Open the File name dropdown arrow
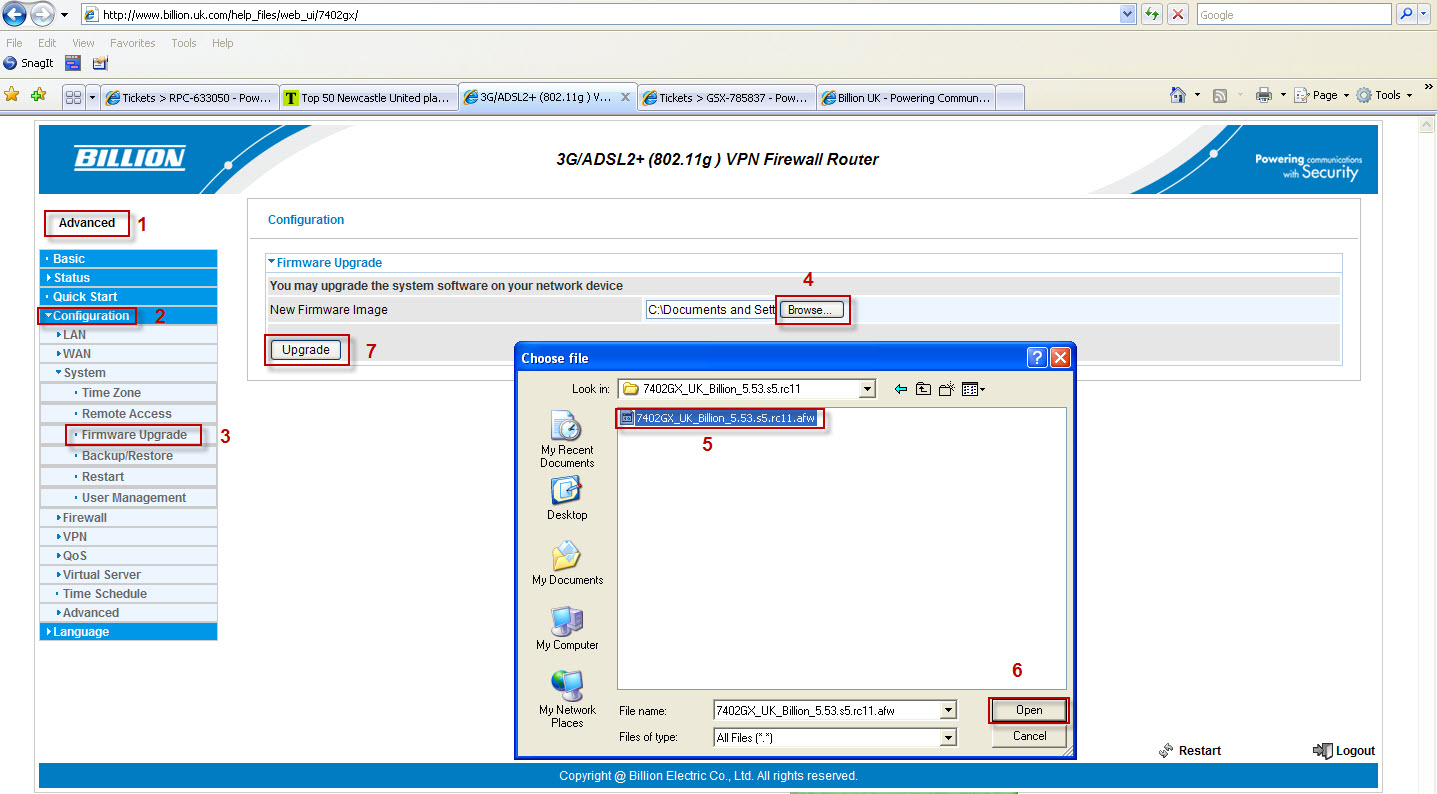The image size is (1437, 794). click(x=949, y=710)
